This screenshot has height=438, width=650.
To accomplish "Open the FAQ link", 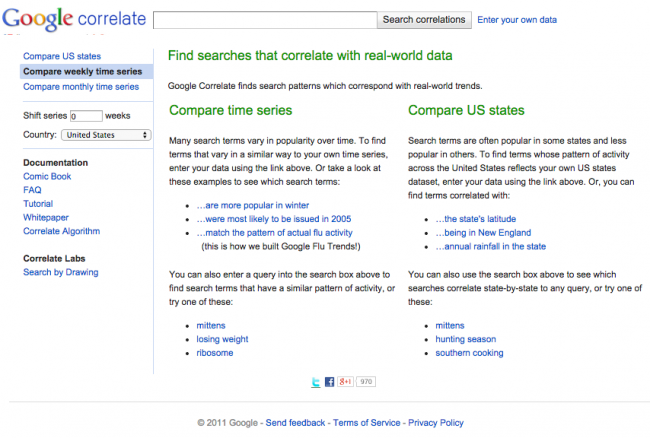I will coord(32,190).
